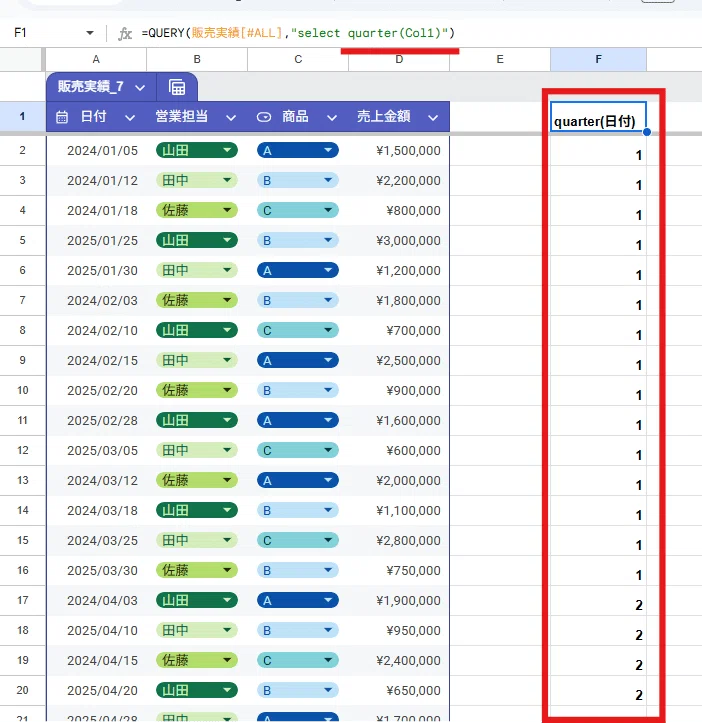Click the F1 name box
Screen dimensions: 702x723
click(x=20, y=33)
